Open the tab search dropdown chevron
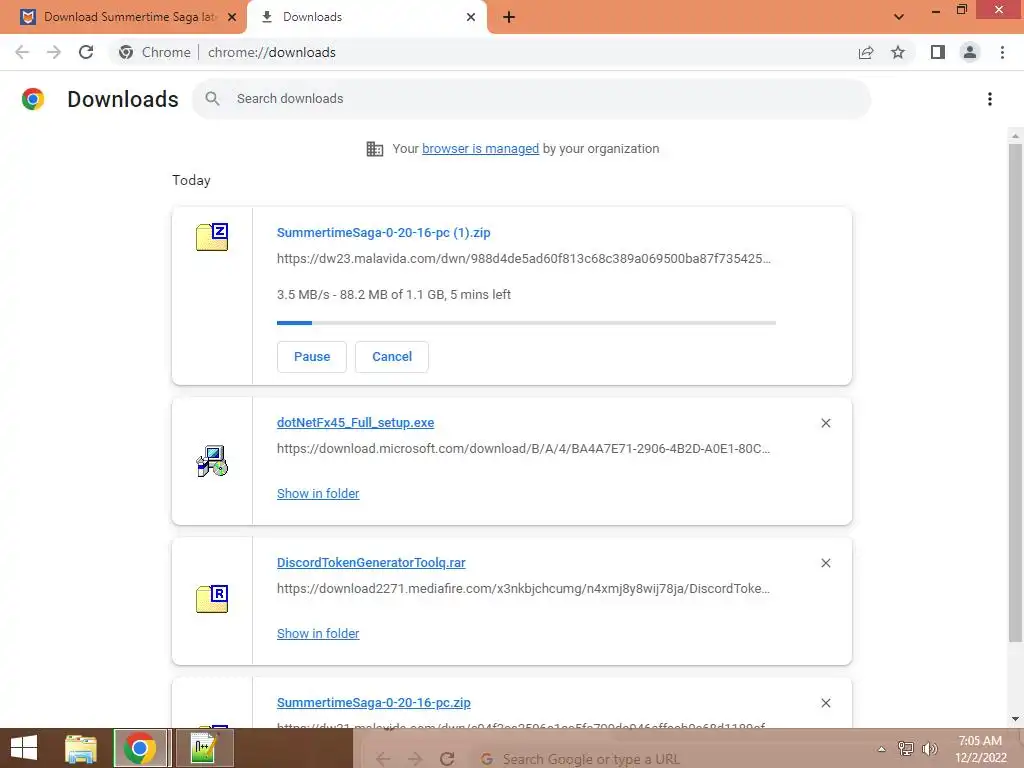Image resolution: width=1024 pixels, height=768 pixels. [899, 17]
